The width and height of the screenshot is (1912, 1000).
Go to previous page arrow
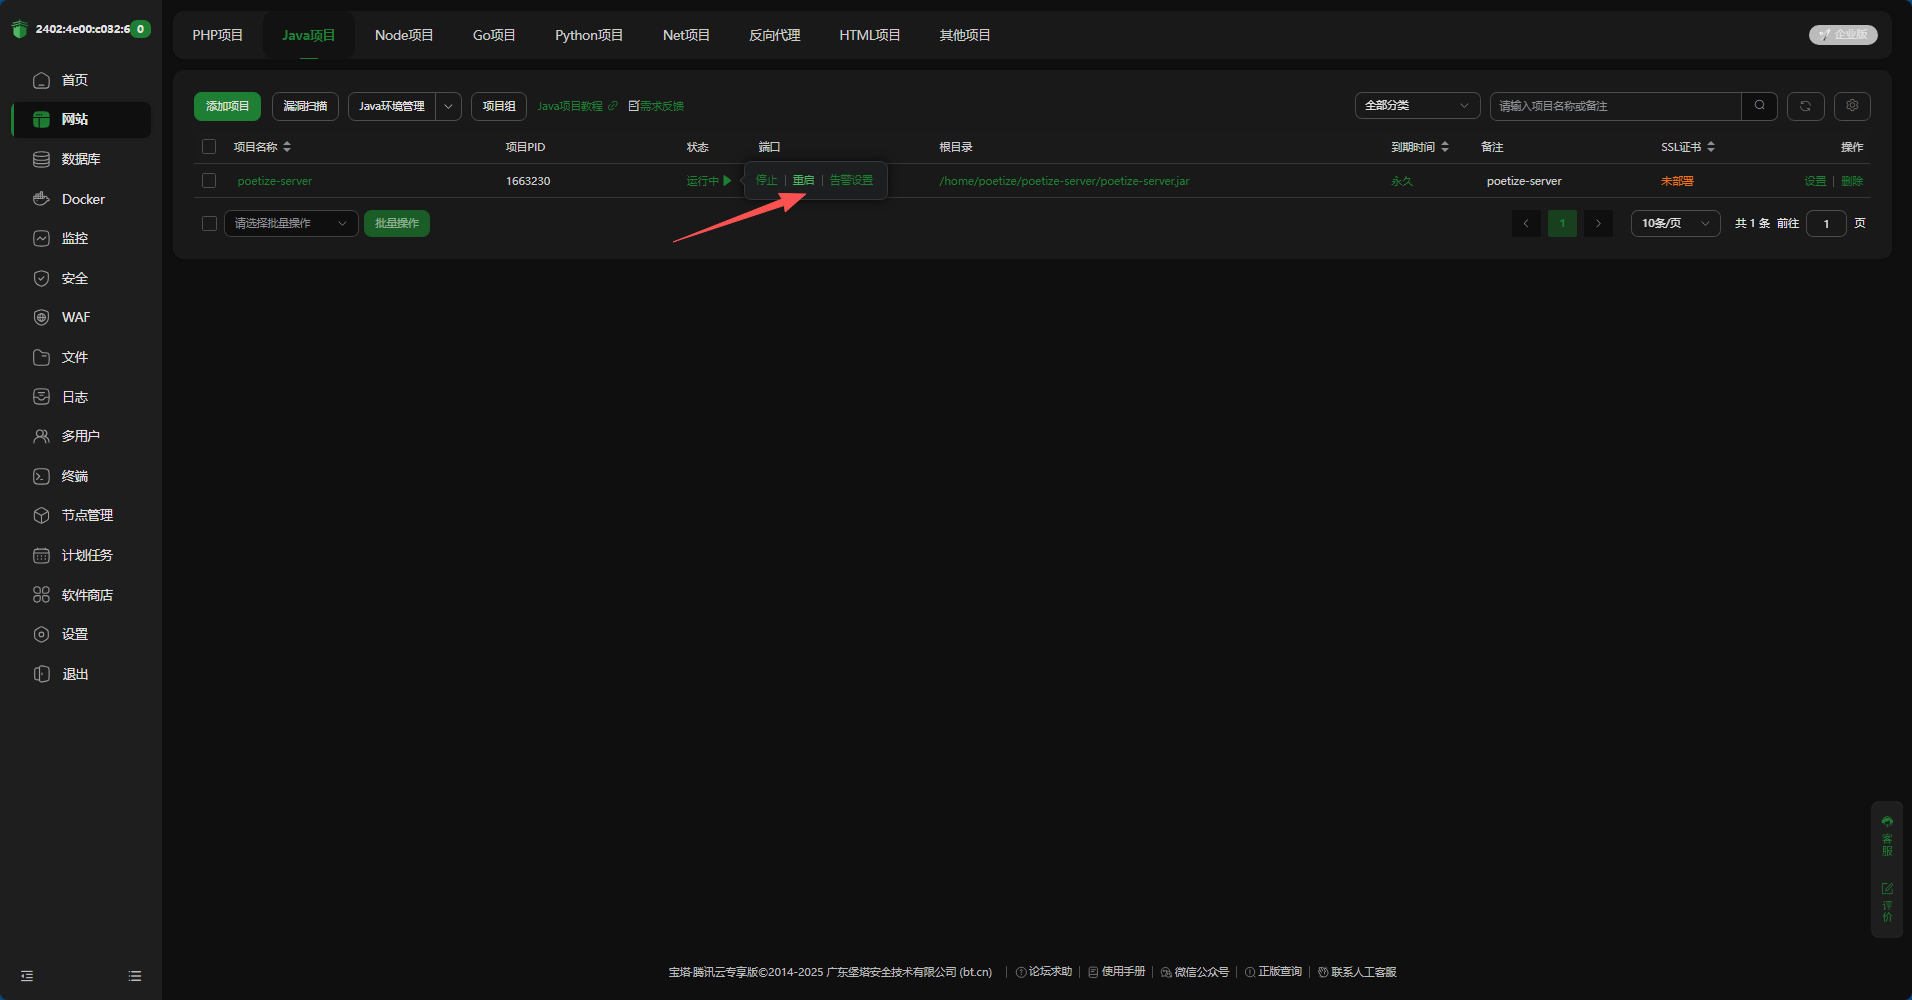tap(1526, 223)
